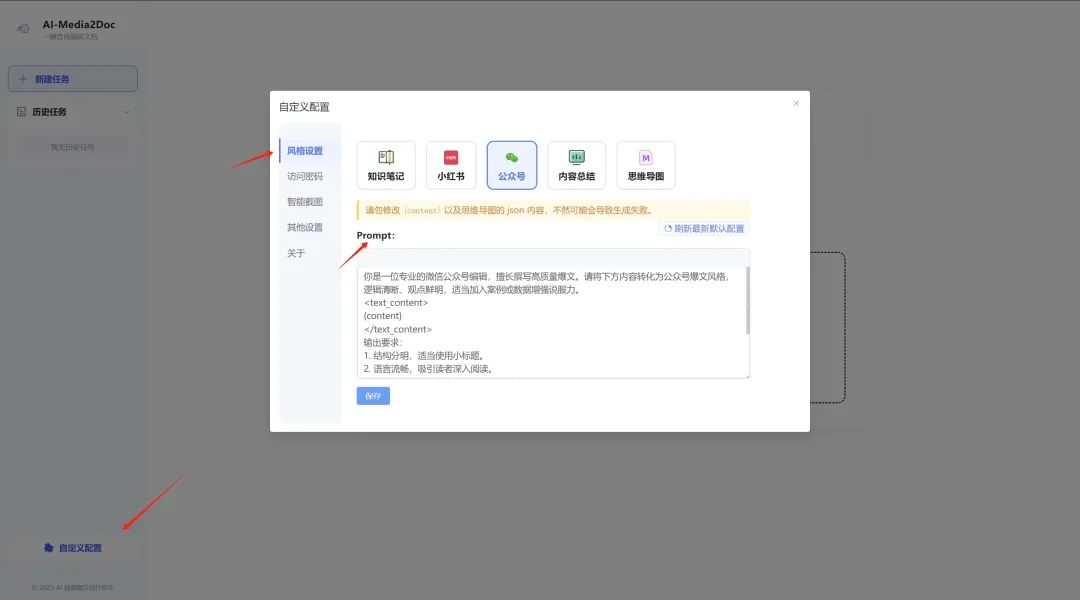Click the </text_content> line in prompt
This screenshot has width=1080, height=600.
397,329
